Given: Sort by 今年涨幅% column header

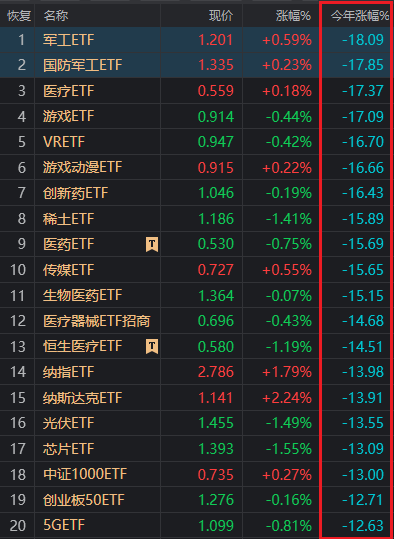Looking at the screenshot, I should (x=360, y=15).
